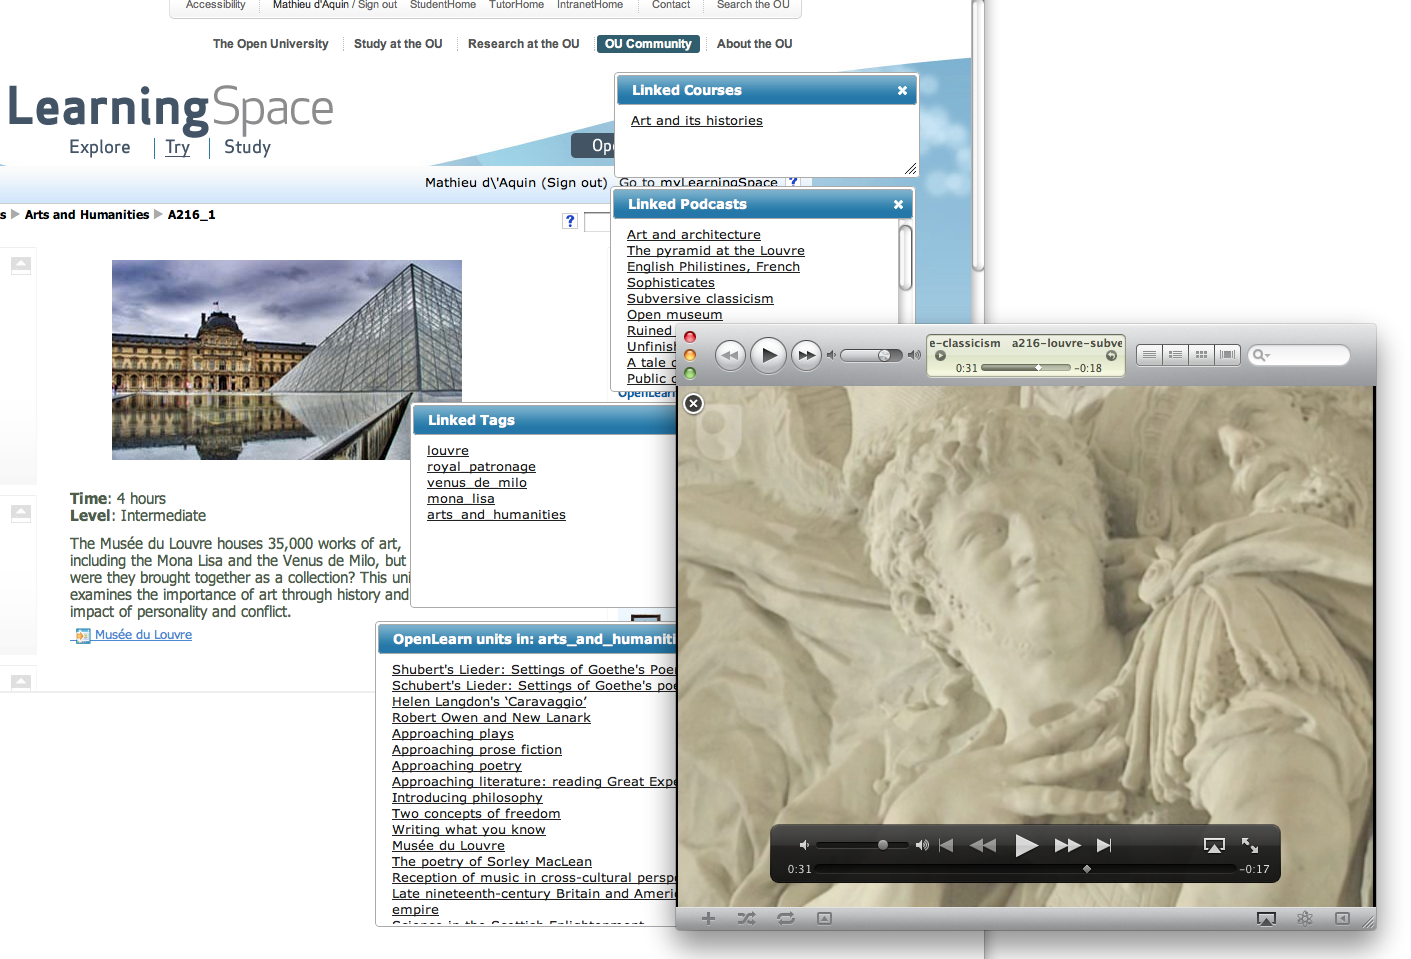The width and height of the screenshot is (1411, 959).
Task: Select the Study at the OU menu item
Action: coord(398,44)
